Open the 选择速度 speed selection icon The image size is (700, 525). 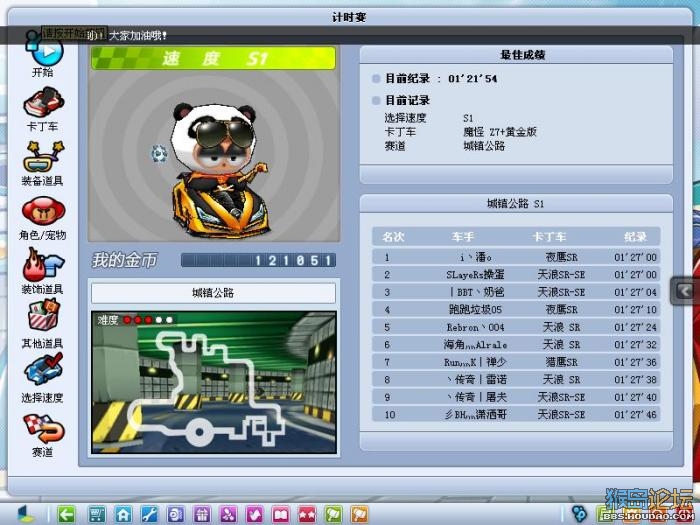click(44, 369)
